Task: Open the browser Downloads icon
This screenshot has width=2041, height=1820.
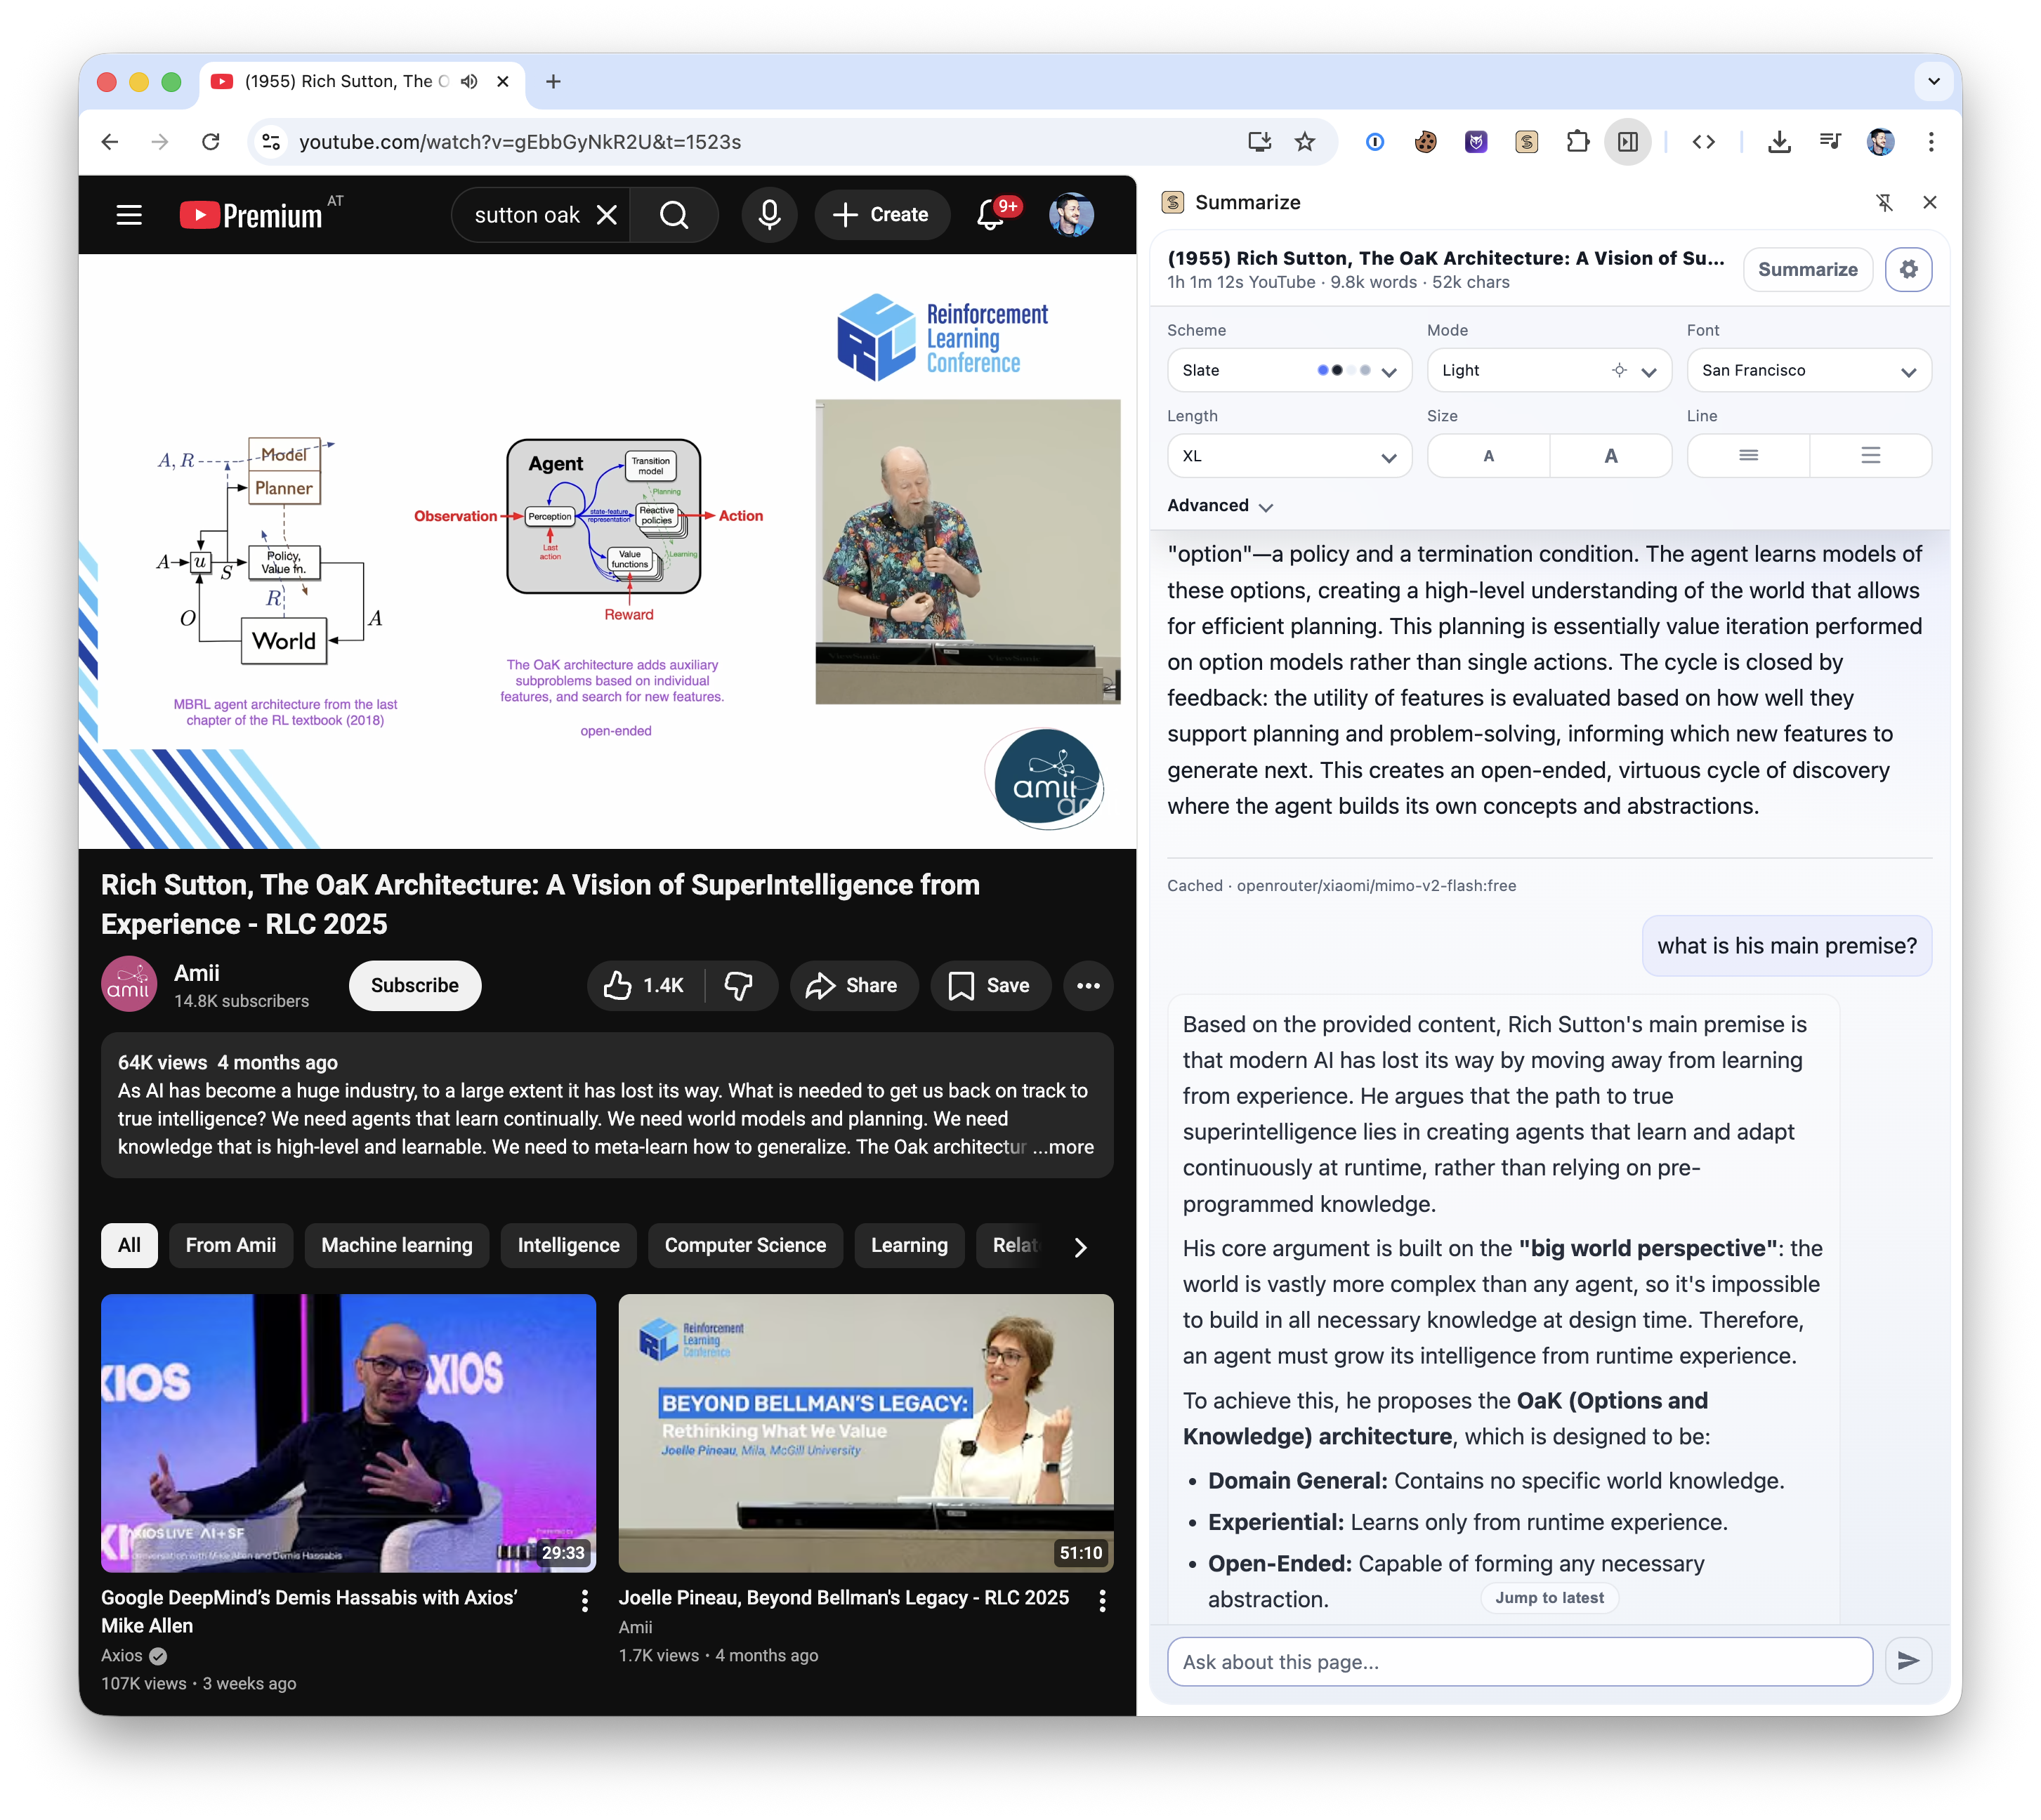Action: pos(1779,141)
